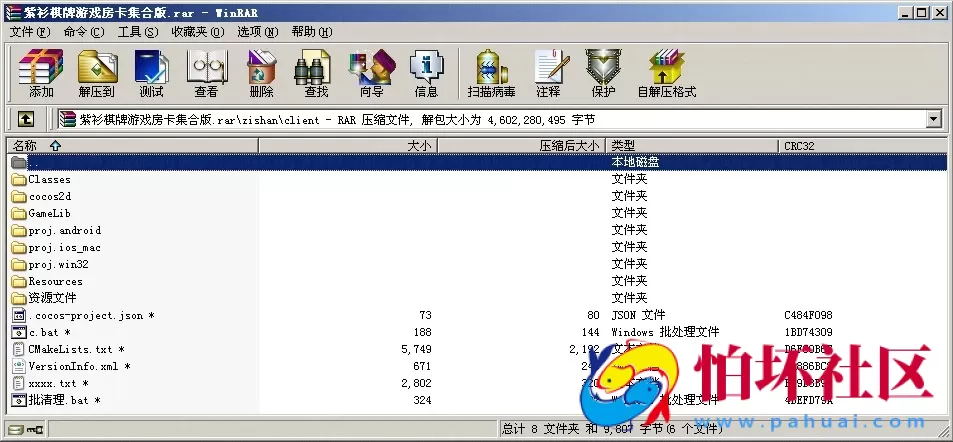Open the 信息 (Info) toolbar icon
The height and width of the screenshot is (442, 953).
click(x=426, y=73)
